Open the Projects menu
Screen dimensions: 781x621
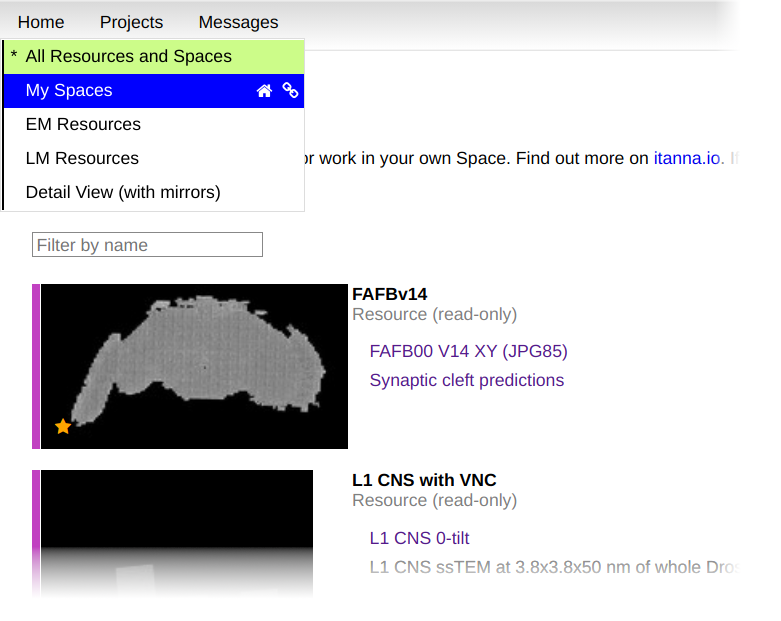pyautogui.click(x=131, y=22)
